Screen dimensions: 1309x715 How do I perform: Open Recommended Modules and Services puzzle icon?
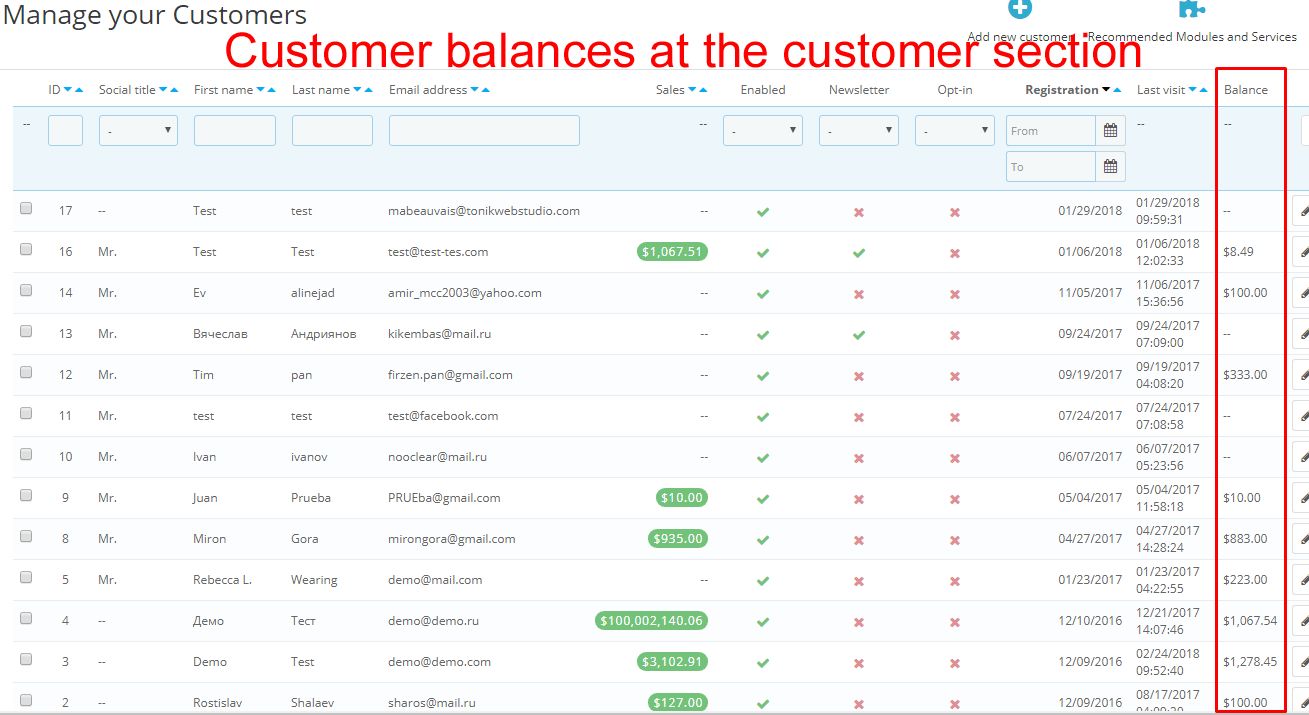(1191, 9)
